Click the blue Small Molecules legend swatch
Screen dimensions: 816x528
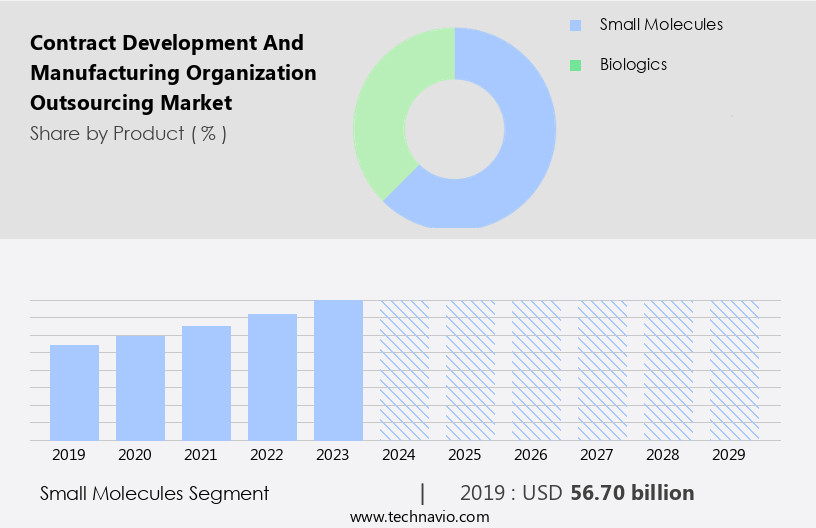point(575,25)
